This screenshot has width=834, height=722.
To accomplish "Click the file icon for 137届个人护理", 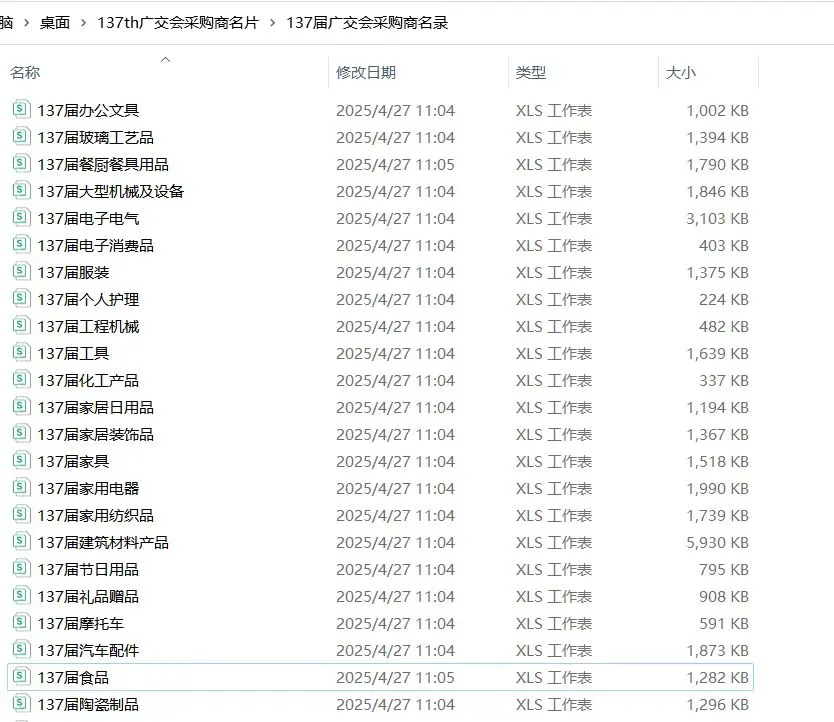I will click(21, 298).
